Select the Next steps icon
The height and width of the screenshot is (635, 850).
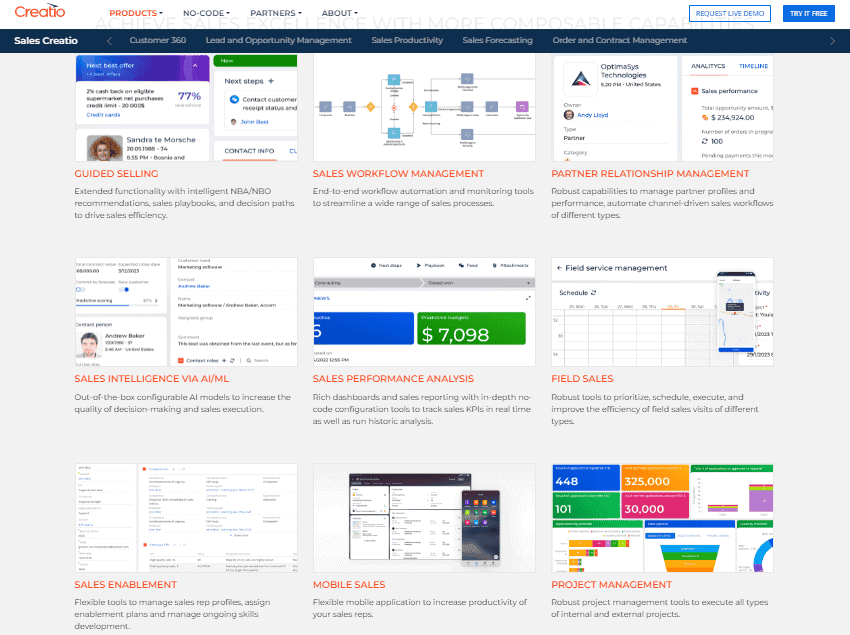point(373,265)
